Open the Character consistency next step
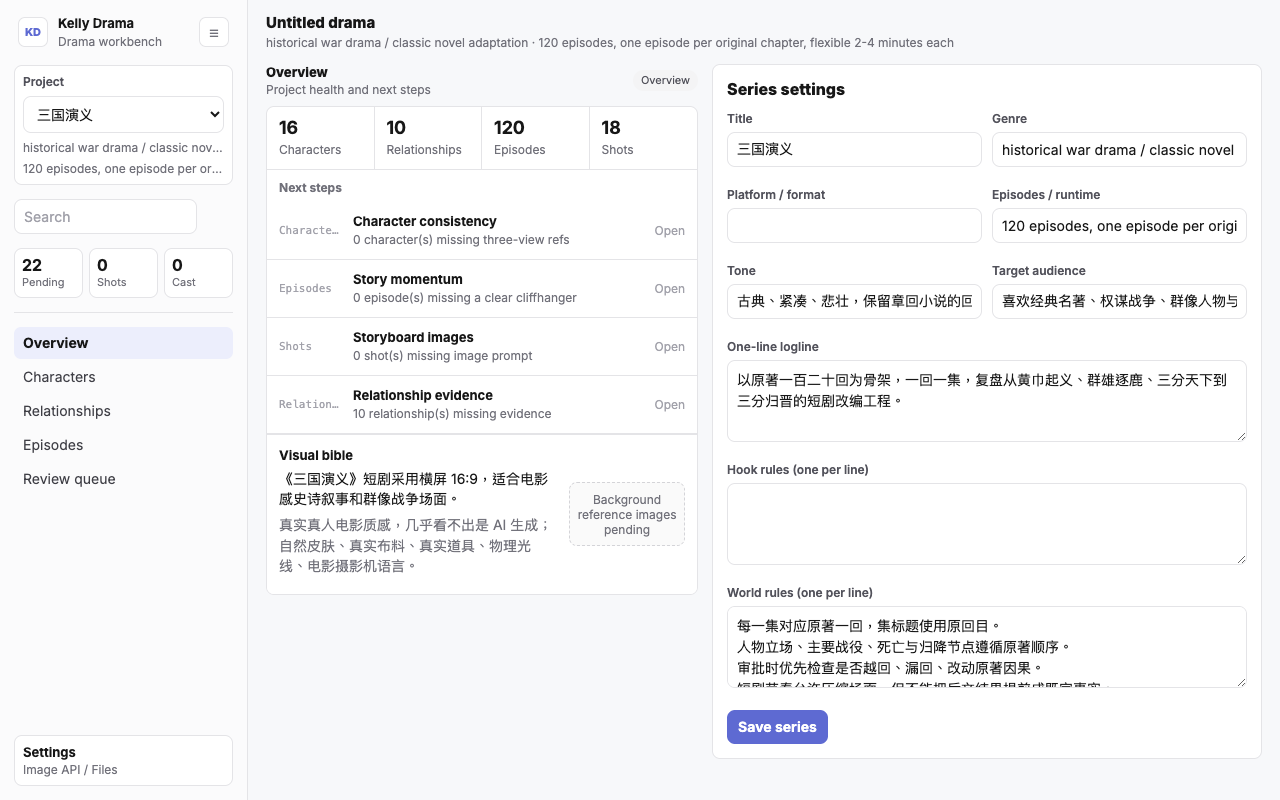 pyautogui.click(x=482, y=231)
